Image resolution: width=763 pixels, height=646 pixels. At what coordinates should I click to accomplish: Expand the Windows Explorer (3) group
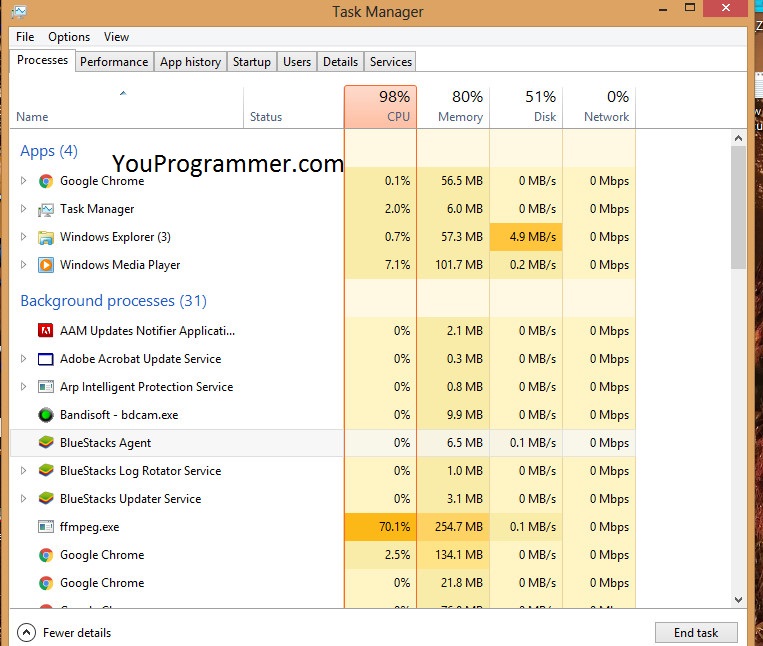[x=23, y=237]
